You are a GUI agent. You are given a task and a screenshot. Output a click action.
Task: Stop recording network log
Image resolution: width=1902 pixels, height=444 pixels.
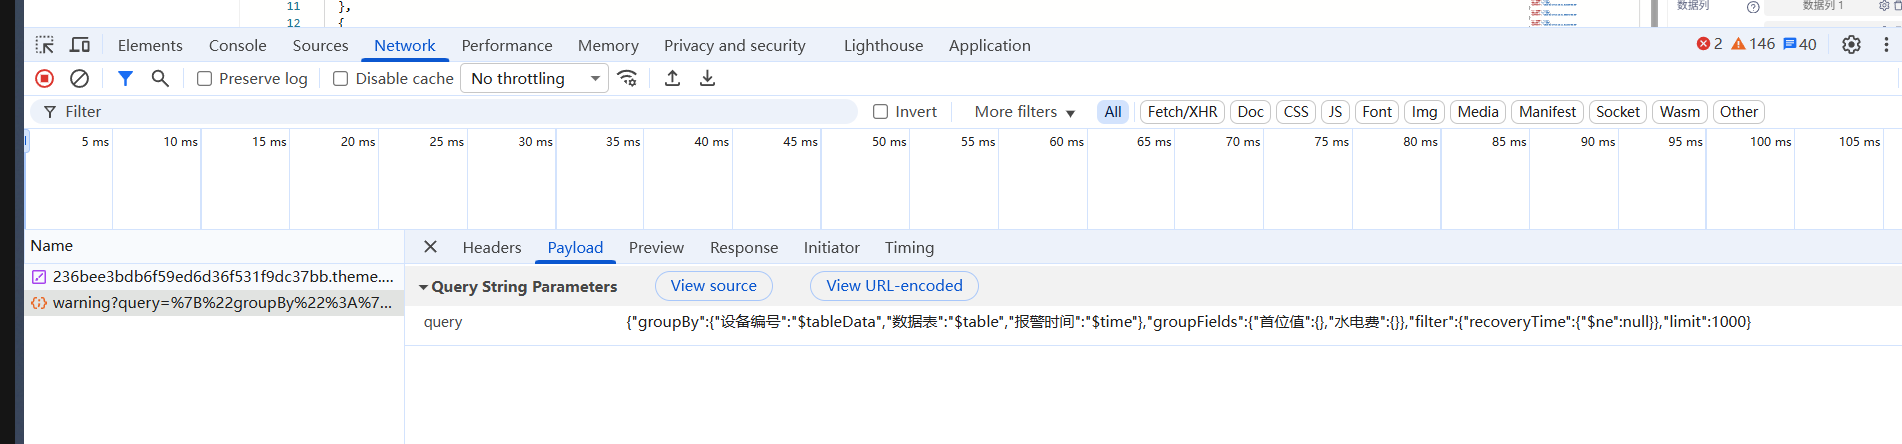pos(45,78)
